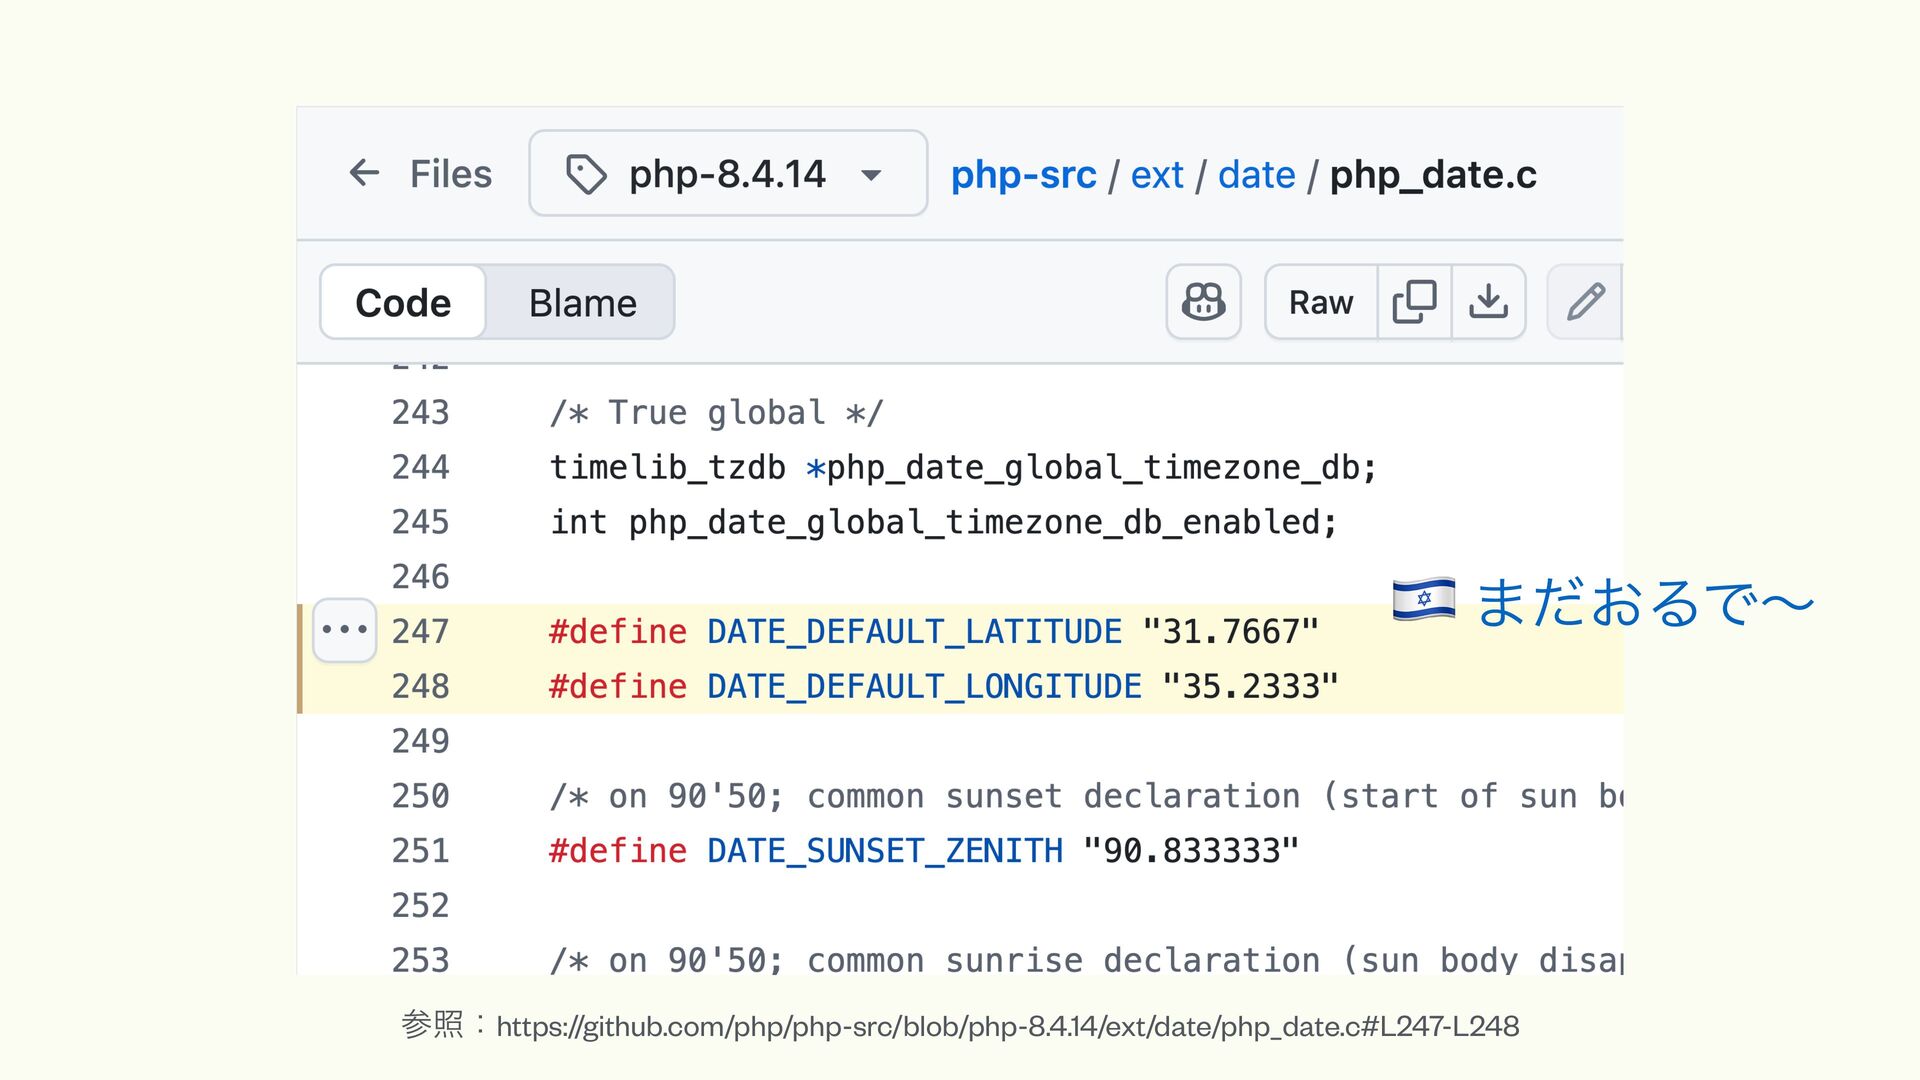This screenshot has width=1920, height=1080.
Task: Click the tag icon beside php-8.4.14
Action: point(586,174)
